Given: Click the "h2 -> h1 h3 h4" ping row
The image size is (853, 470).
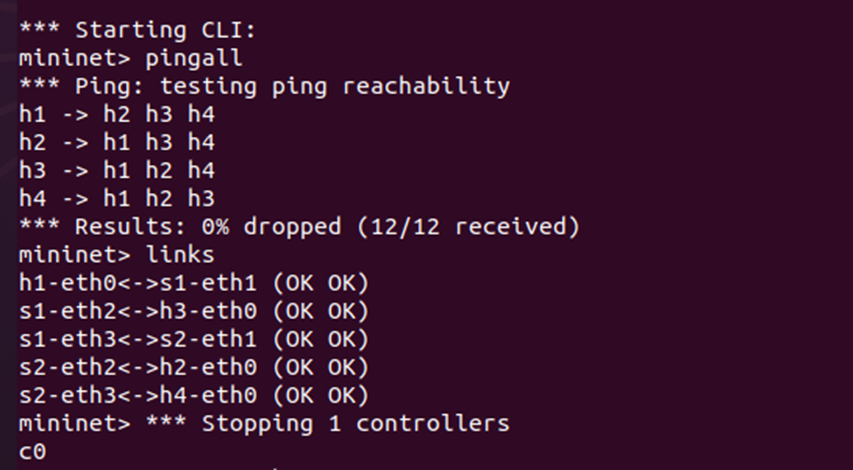Looking at the screenshot, I should coord(116,142).
